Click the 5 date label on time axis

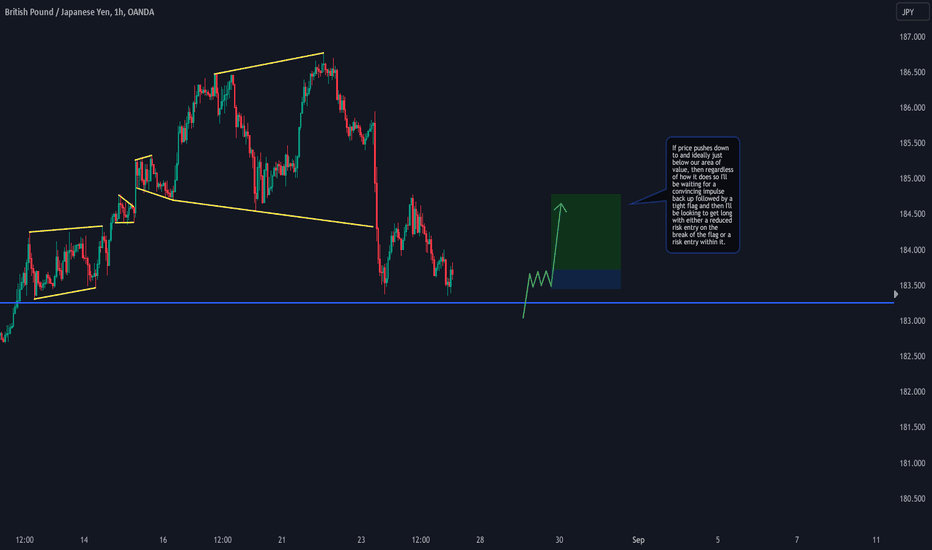click(x=717, y=540)
